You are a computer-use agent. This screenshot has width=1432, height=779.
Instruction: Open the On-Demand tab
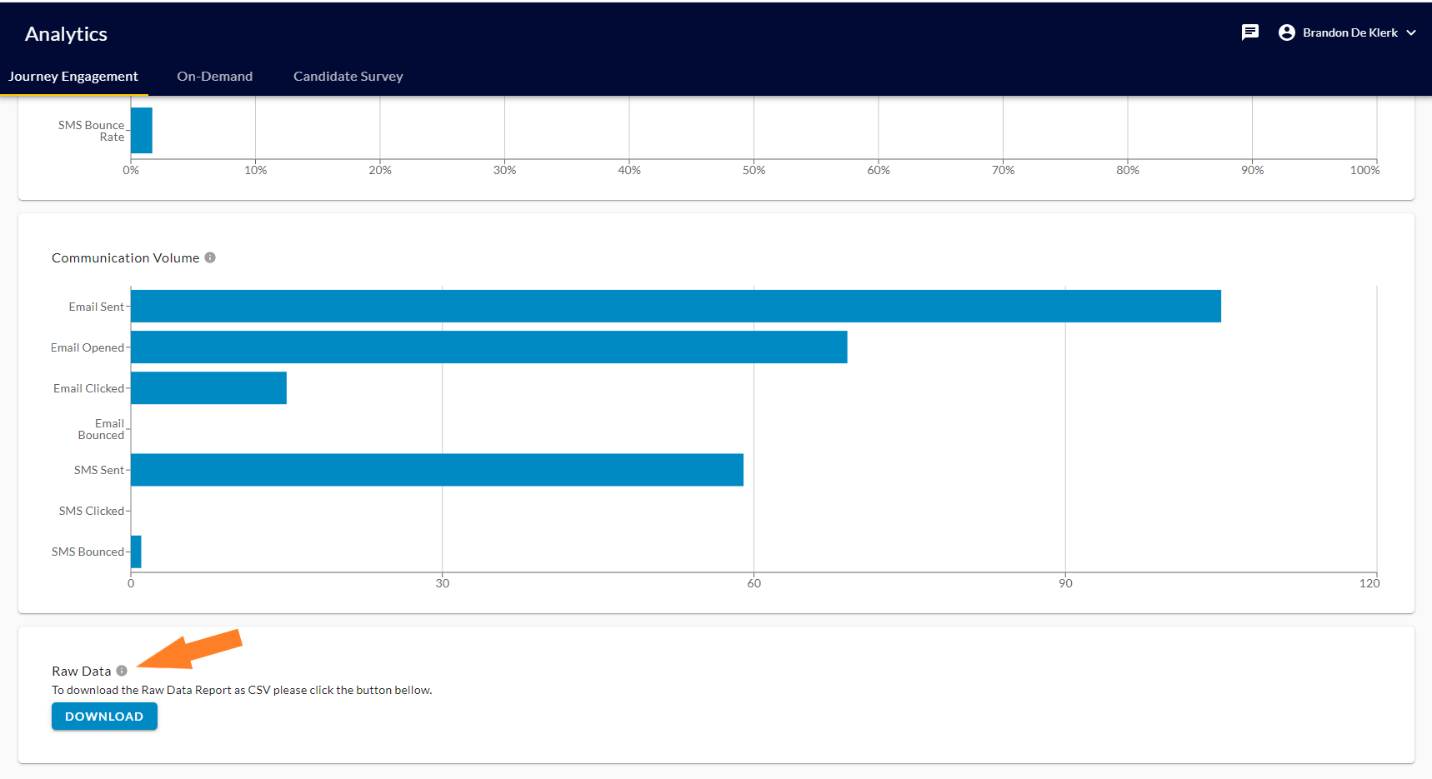[215, 77]
